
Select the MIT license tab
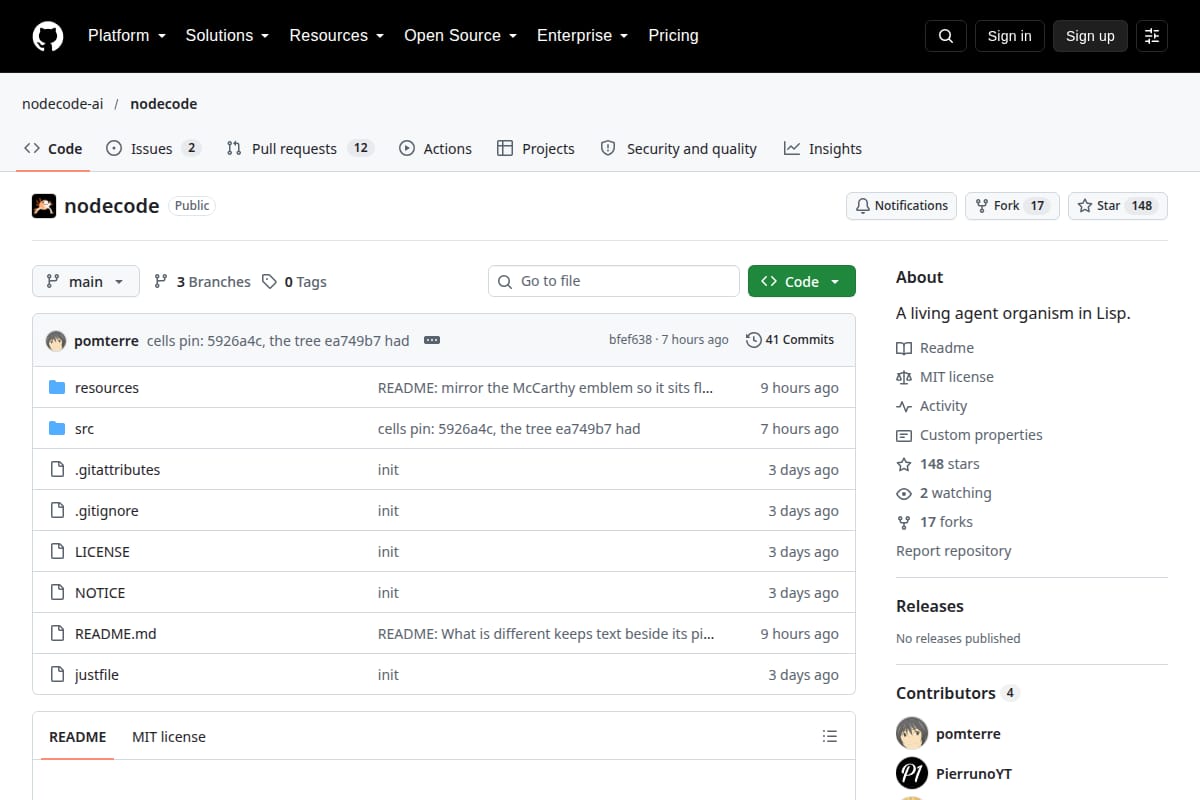(x=169, y=737)
